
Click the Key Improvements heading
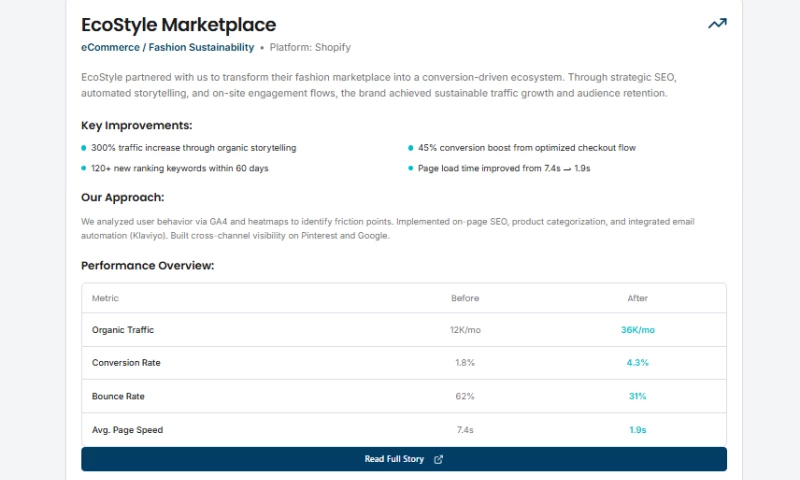pyautogui.click(x=137, y=125)
